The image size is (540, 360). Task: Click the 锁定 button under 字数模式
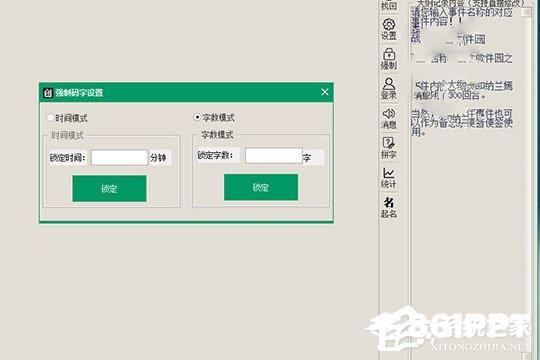coord(261,187)
